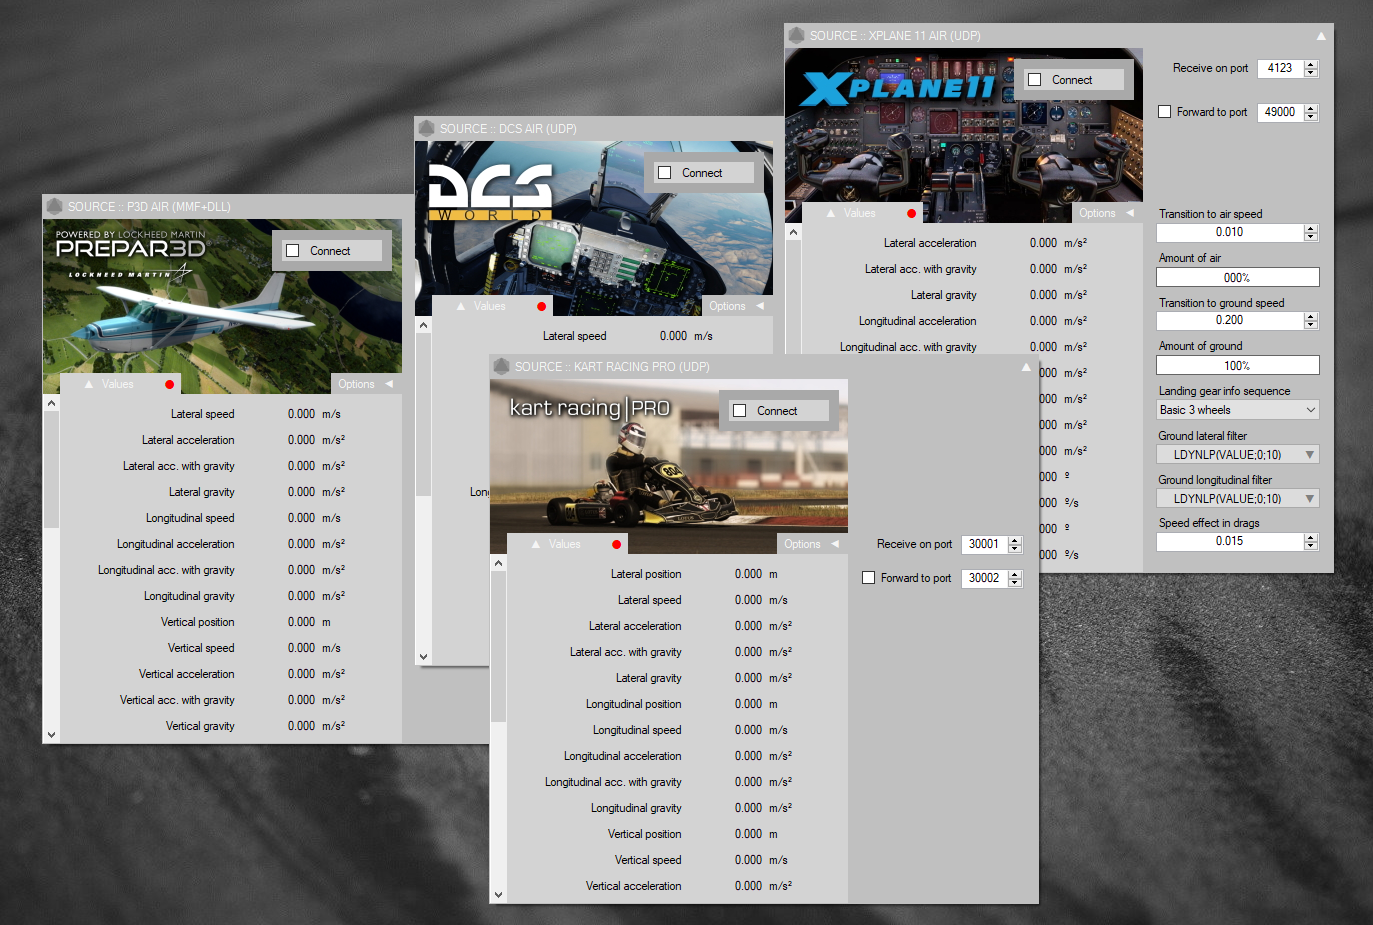The image size is (1373, 925).
Task: Collapse the Kart Racing Pro window arrow
Action: click(x=1025, y=367)
